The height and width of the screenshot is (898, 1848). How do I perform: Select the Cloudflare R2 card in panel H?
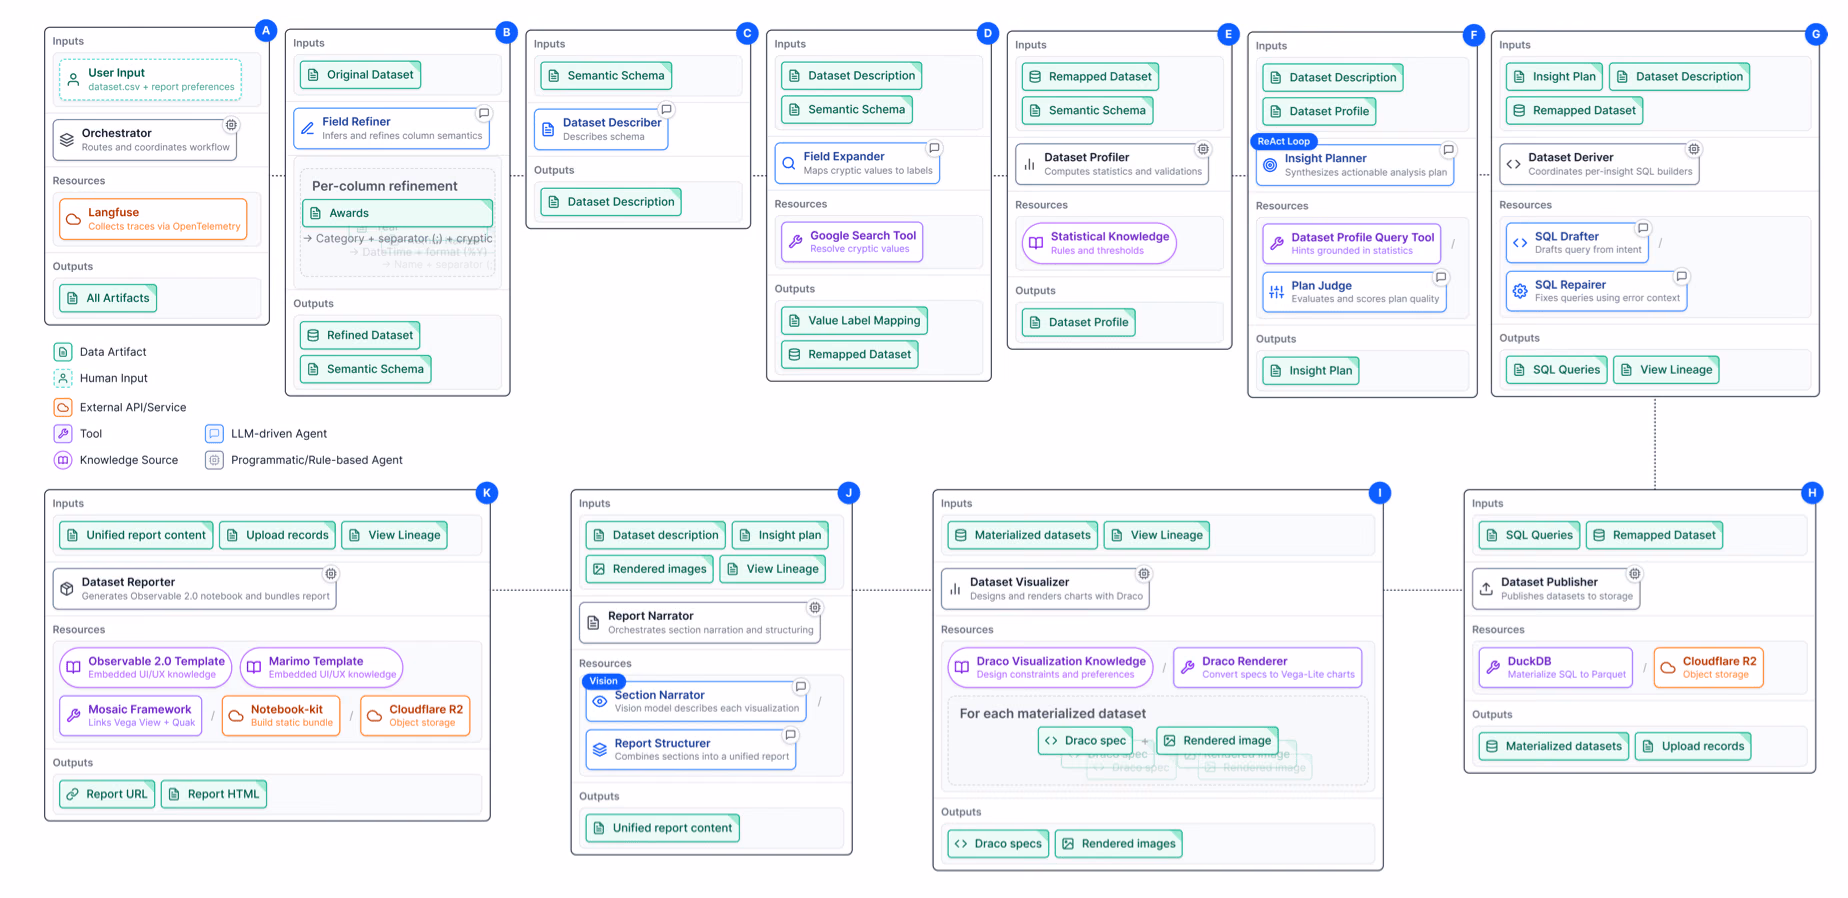tap(1708, 667)
